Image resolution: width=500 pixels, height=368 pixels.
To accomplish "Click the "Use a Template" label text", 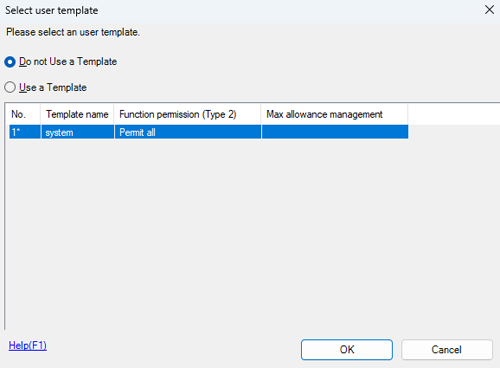I will pos(53,87).
